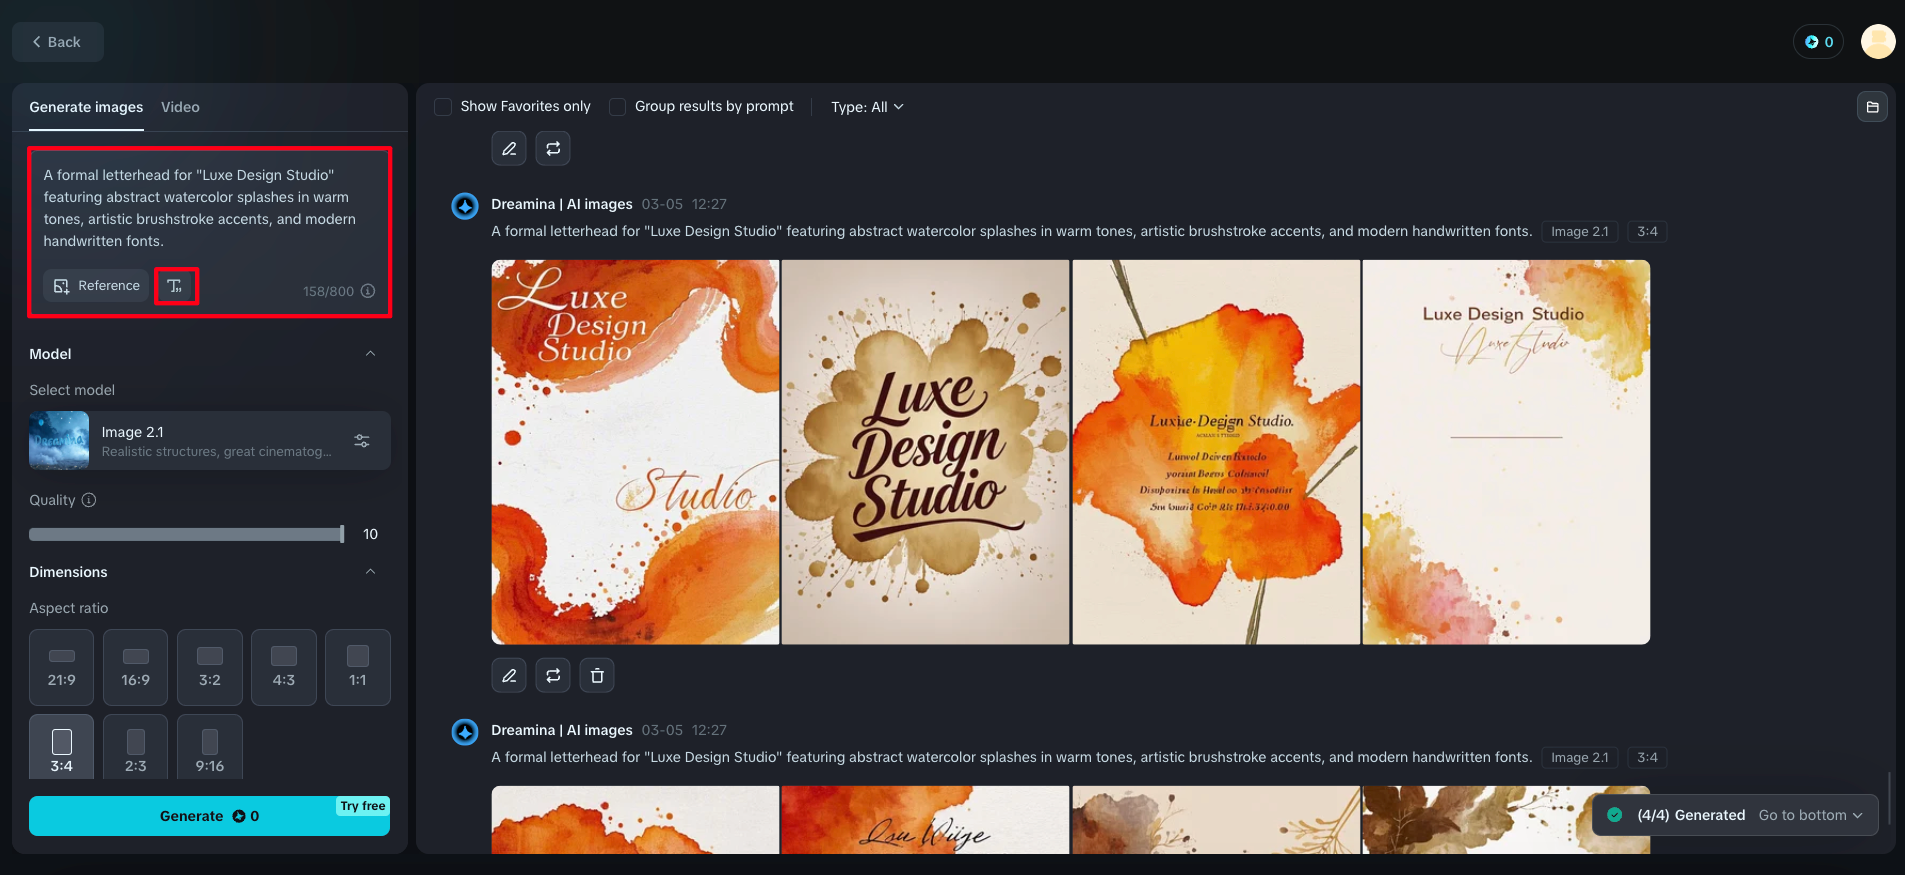Switch to the Video tab
Screen dimensions: 1905x875
180,107
